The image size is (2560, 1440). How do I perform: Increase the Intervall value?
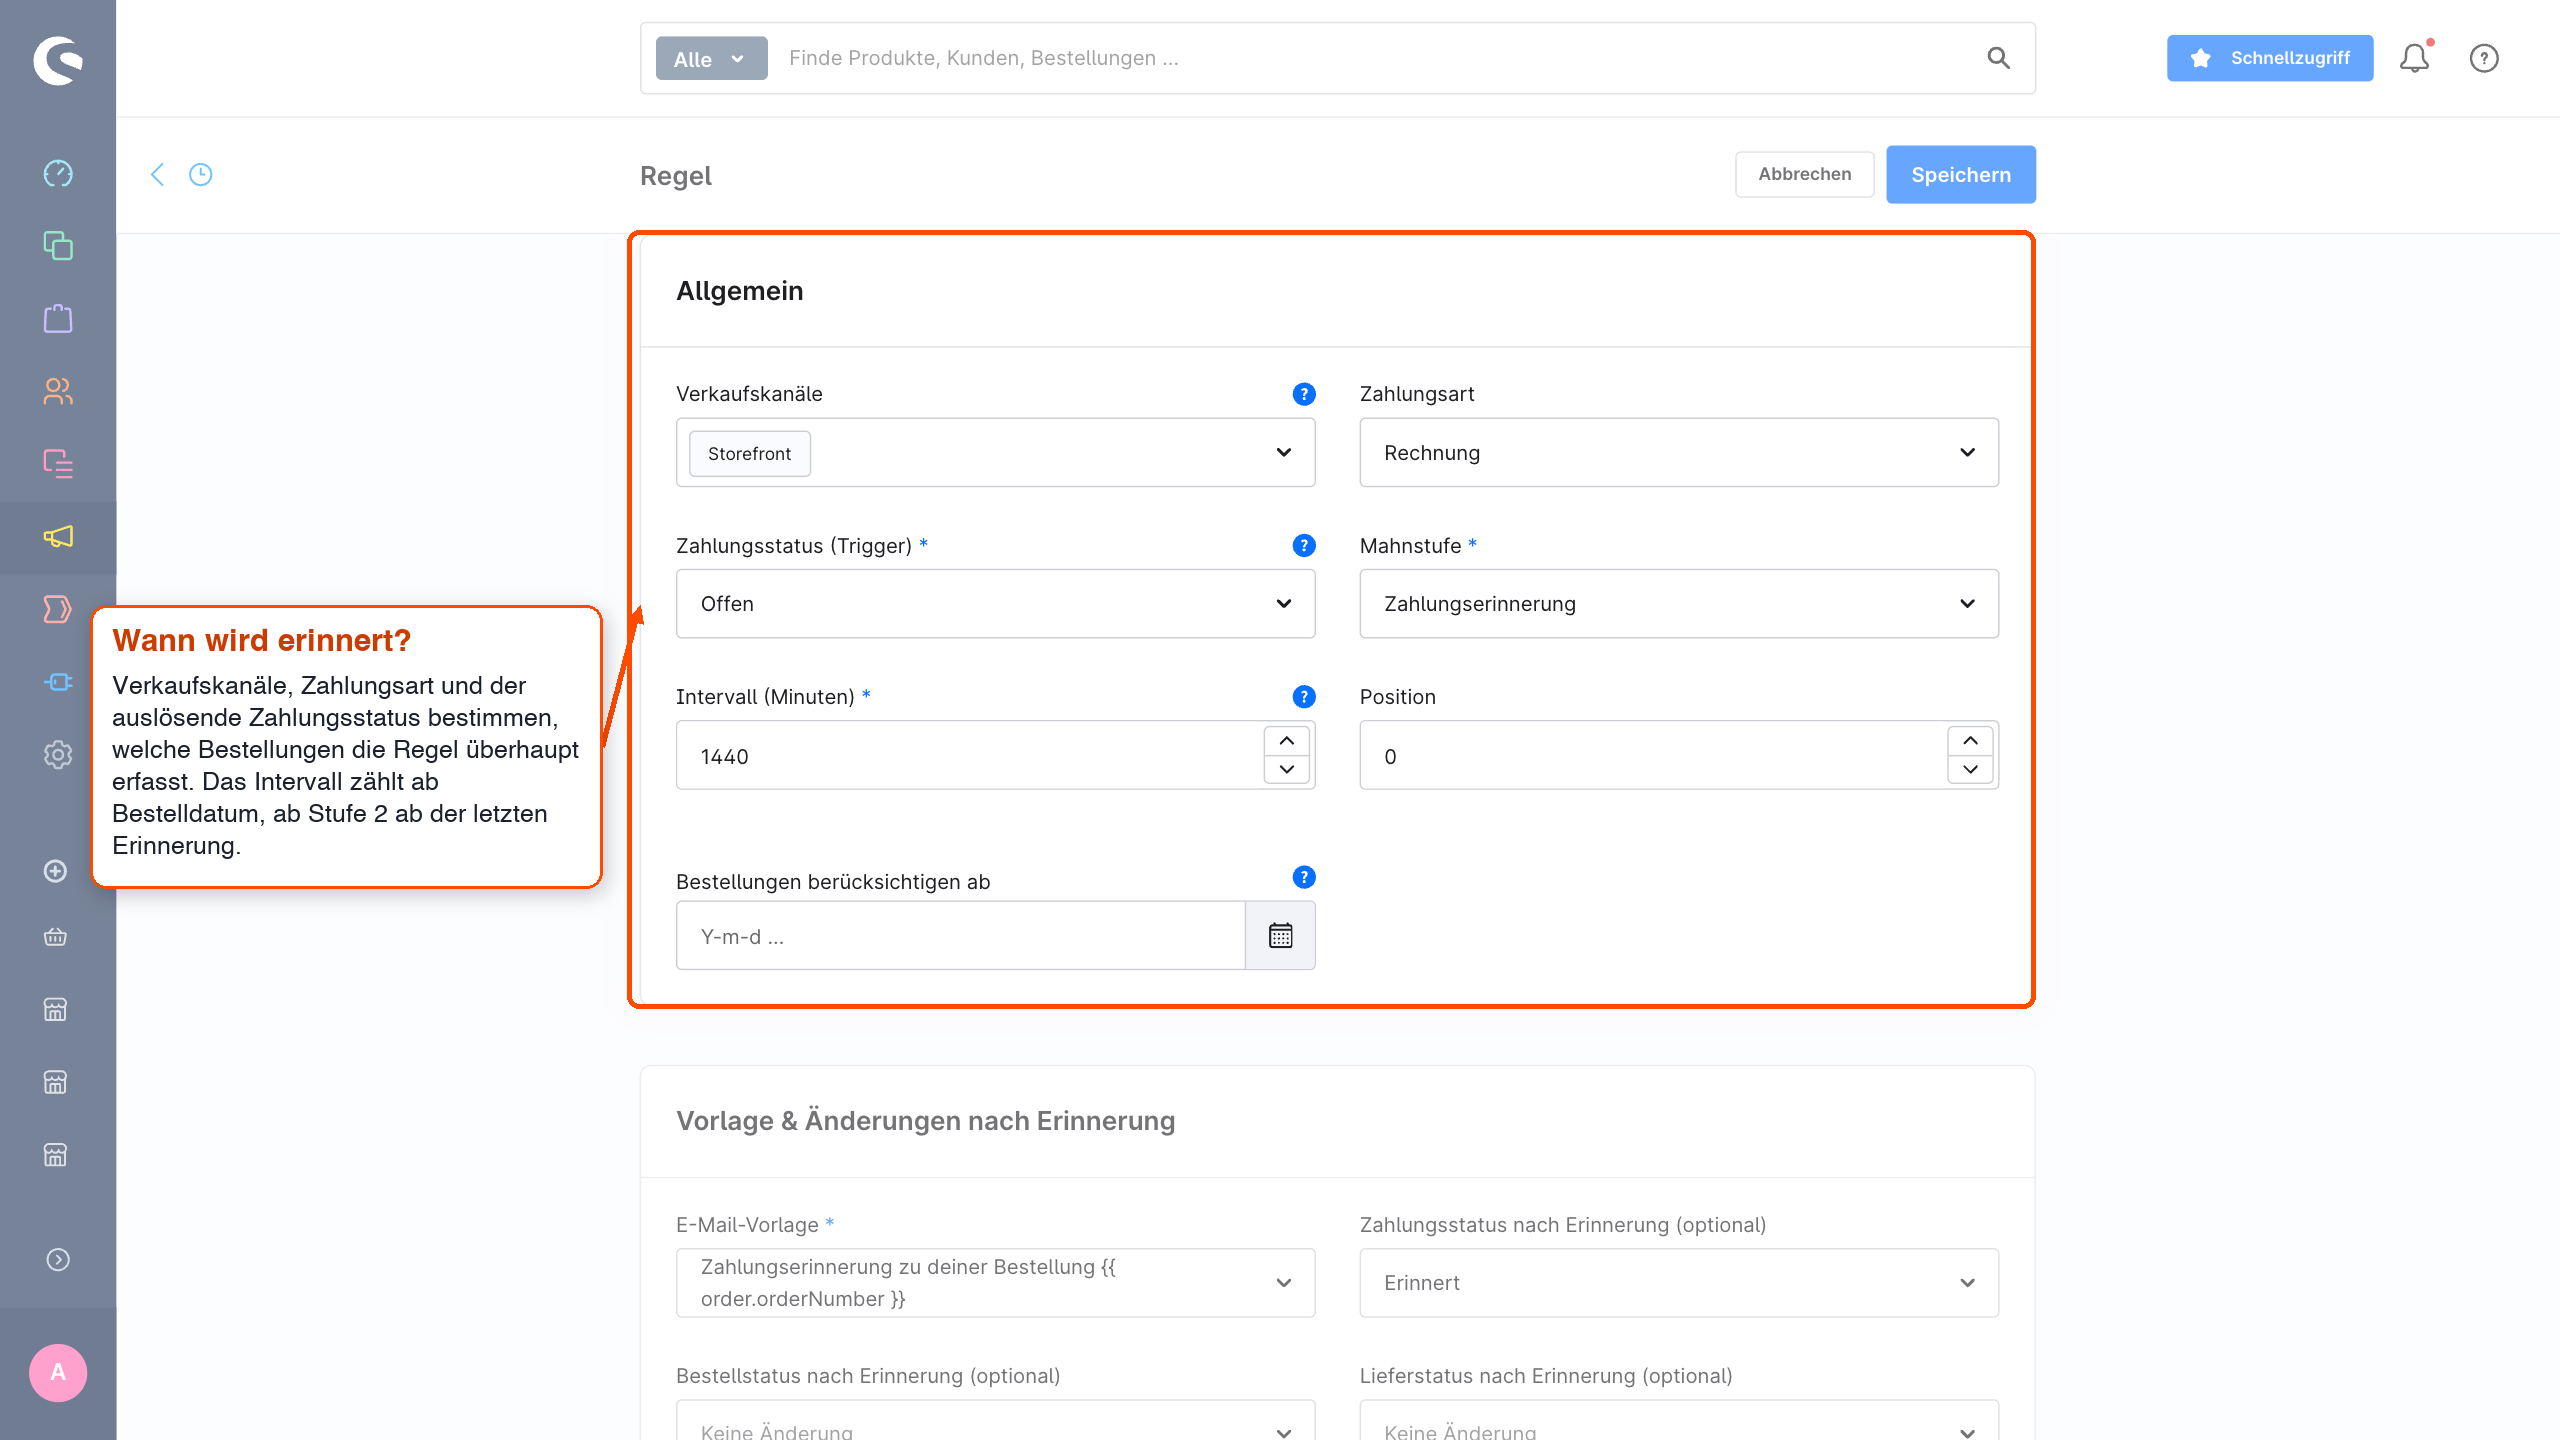click(1287, 741)
